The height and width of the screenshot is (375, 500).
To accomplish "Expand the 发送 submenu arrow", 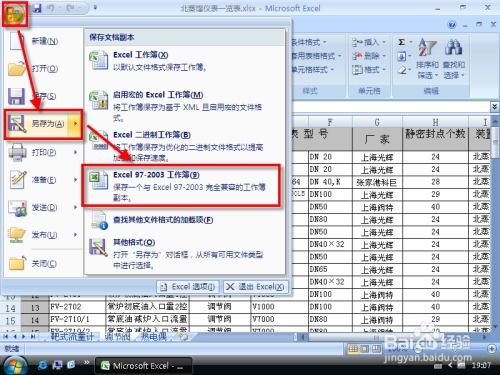I will (x=76, y=208).
